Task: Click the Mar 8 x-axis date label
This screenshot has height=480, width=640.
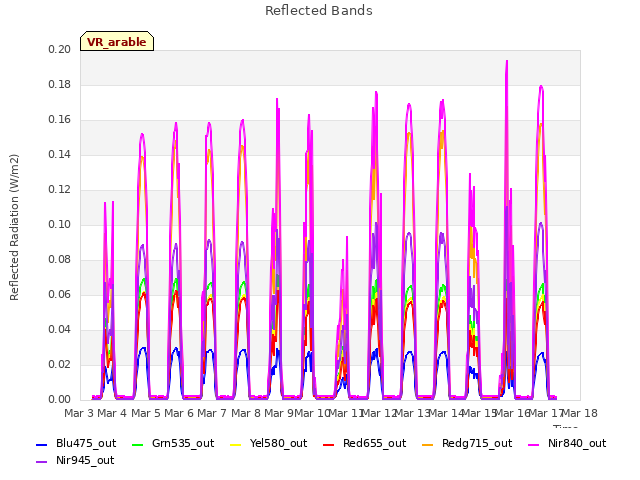Action: (246, 413)
